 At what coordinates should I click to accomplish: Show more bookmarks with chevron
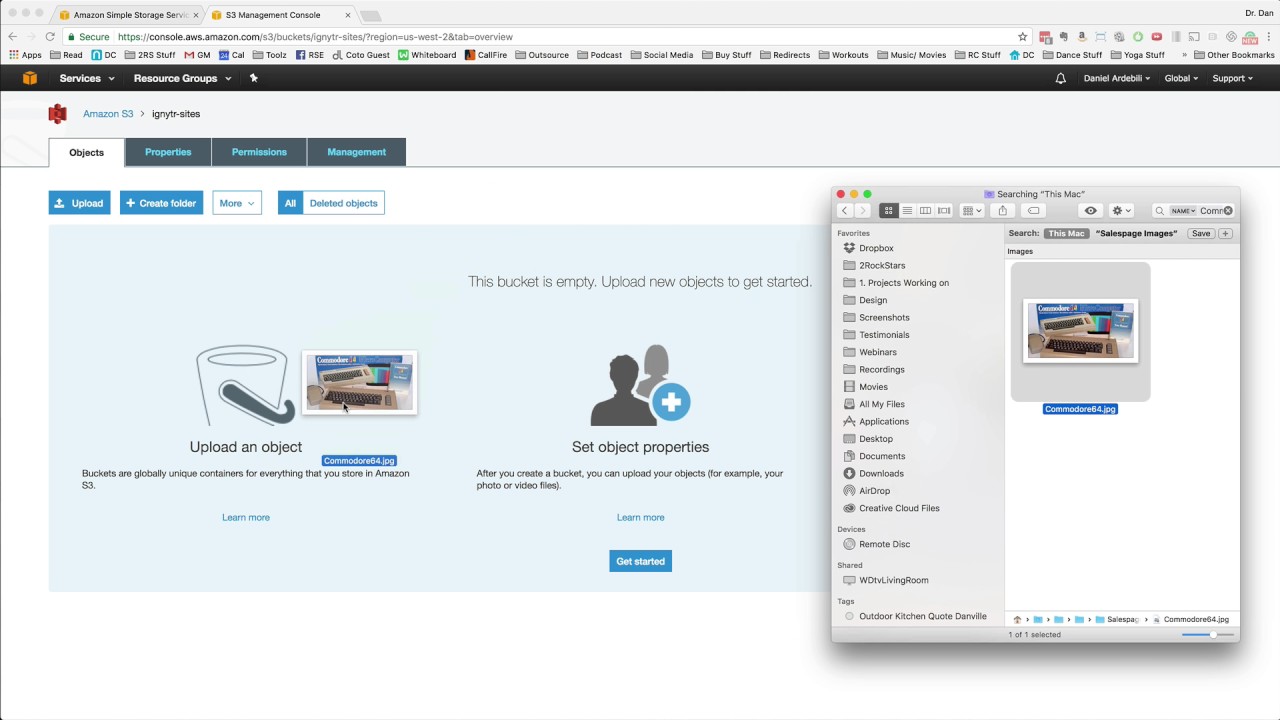[1185, 55]
